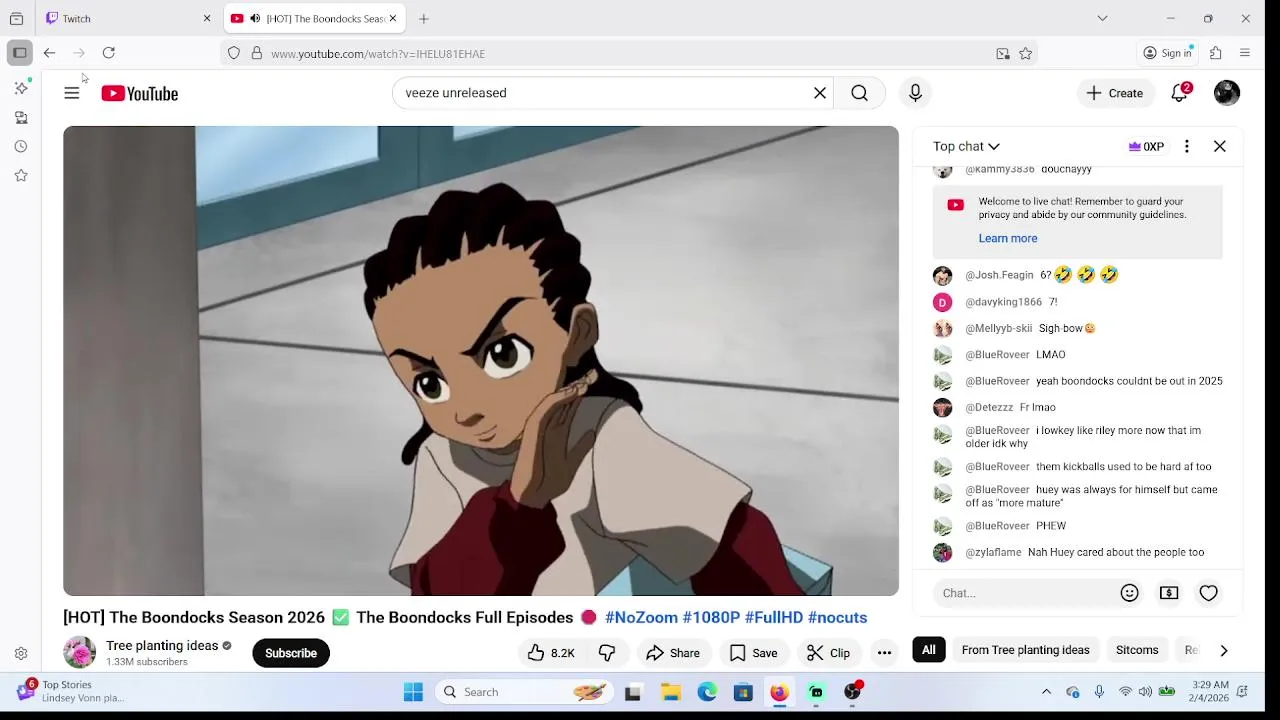
Task: Launch Microsoft Edge from taskbar
Action: [x=707, y=692]
